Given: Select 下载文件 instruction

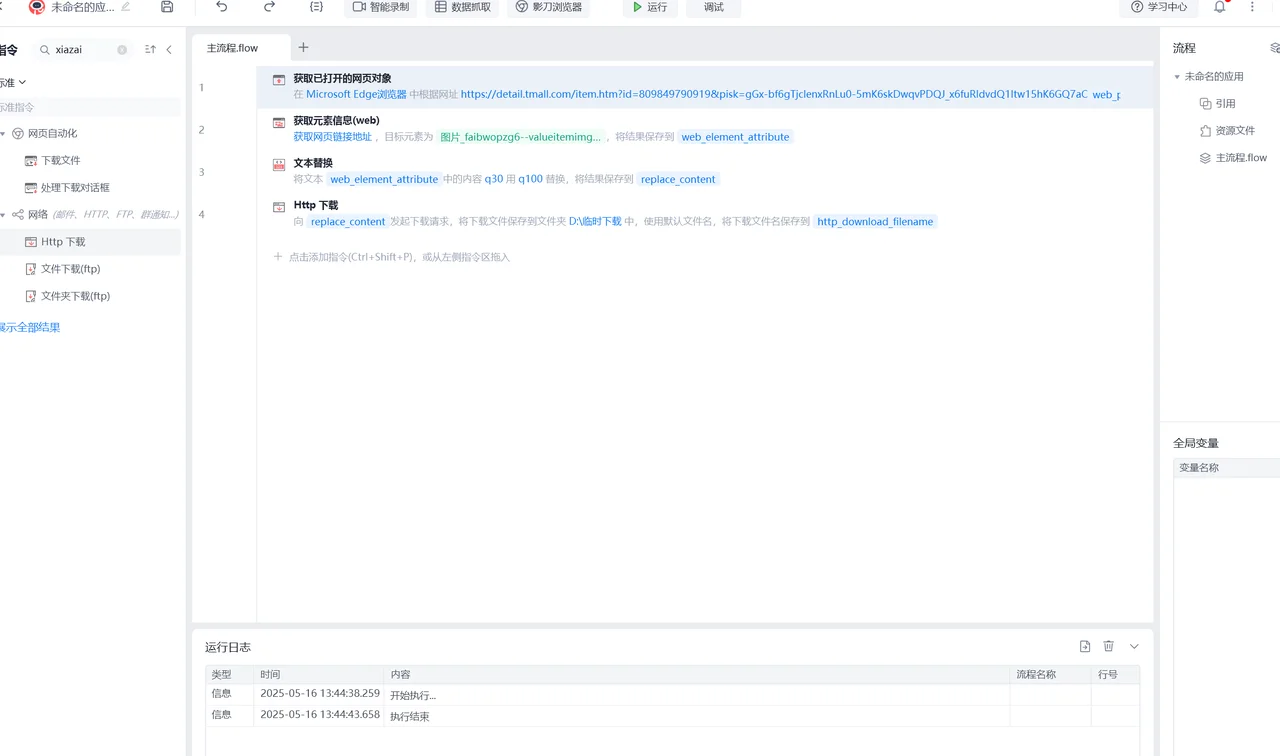Looking at the screenshot, I should [x=60, y=160].
